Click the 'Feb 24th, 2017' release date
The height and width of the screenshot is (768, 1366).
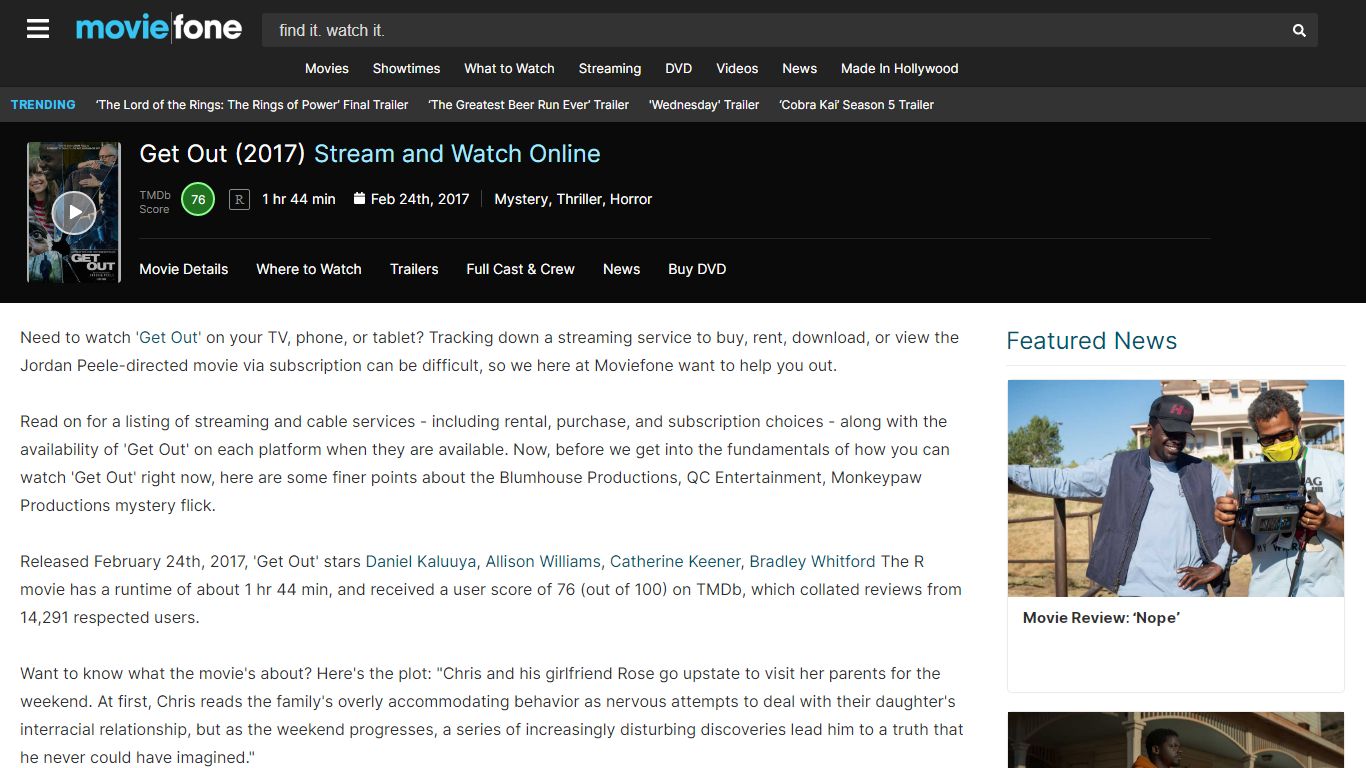(x=420, y=199)
